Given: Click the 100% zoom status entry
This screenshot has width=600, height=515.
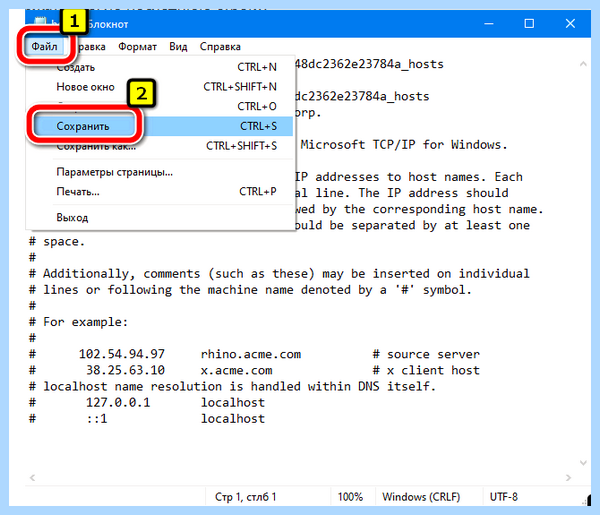Looking at the screenshot, I should (x=350, y=497).
